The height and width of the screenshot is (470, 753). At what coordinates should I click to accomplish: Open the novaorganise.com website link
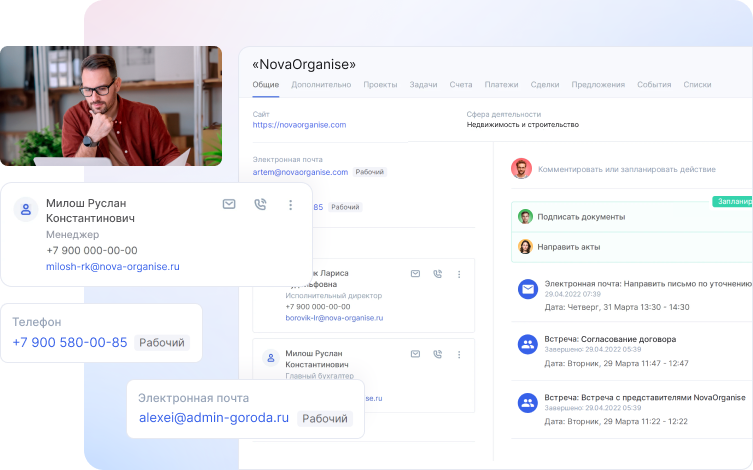[299, 125]
